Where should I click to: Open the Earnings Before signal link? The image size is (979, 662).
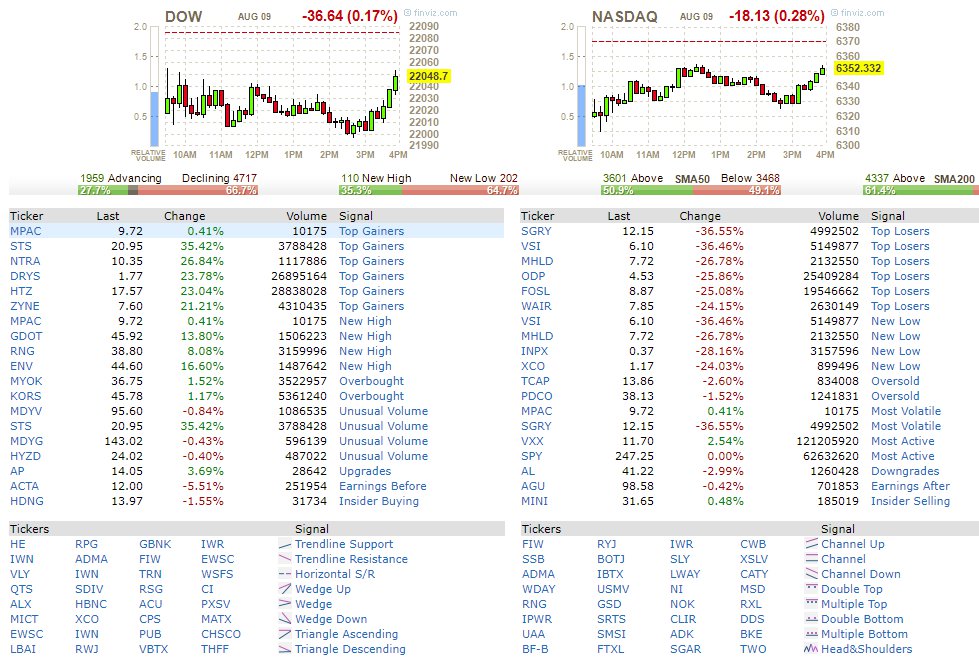coord(383,486)
